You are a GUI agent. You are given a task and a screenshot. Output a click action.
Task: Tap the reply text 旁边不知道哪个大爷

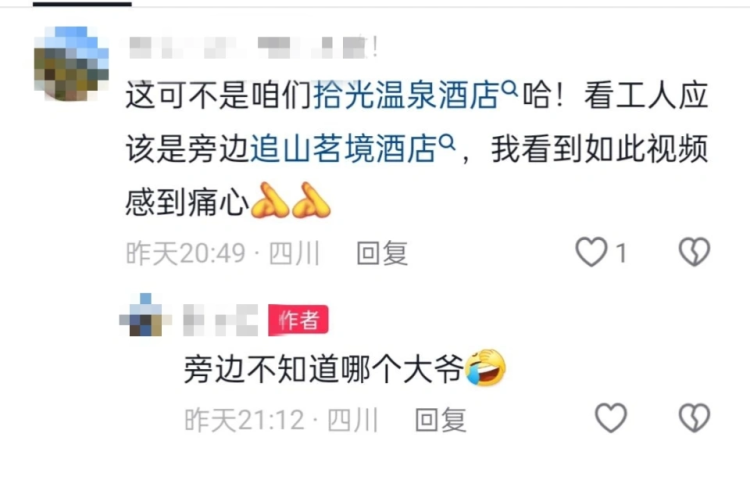point(324,370)
